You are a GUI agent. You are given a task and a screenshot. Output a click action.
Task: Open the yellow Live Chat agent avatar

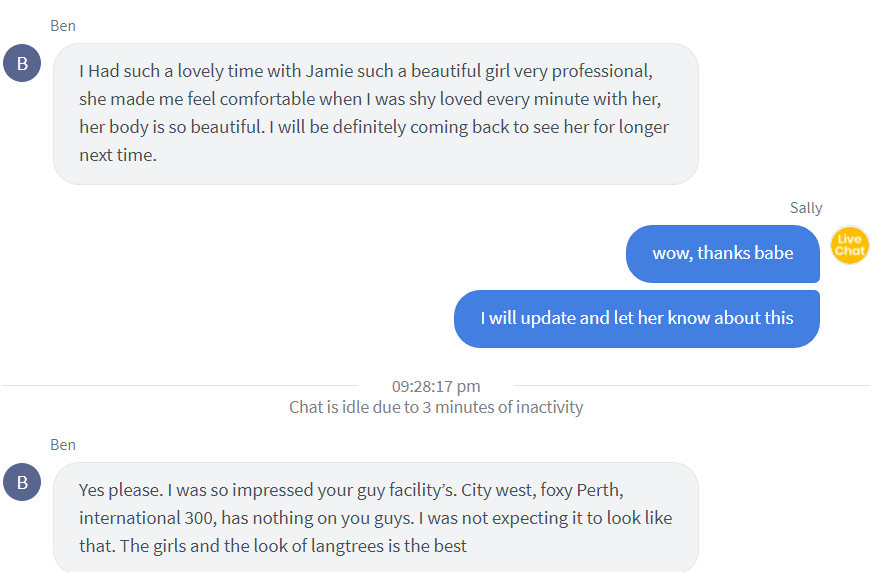click(x=850, y=245)
